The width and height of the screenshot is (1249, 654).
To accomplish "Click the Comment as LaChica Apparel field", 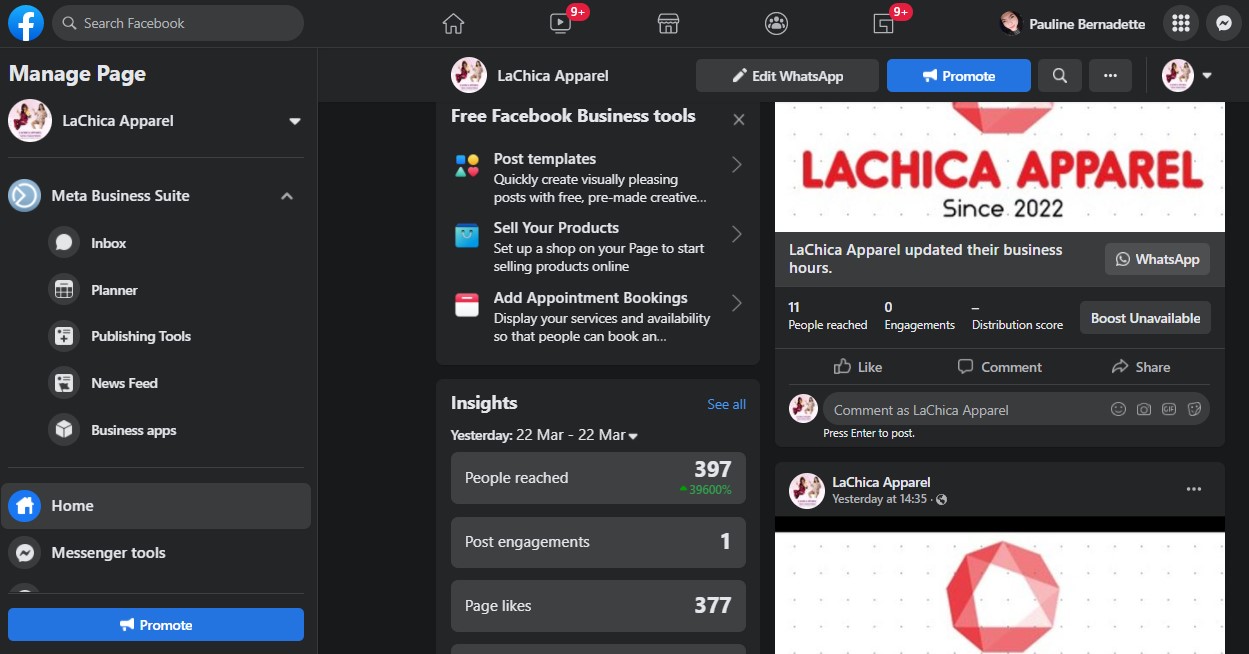I will click(1016, 409).
